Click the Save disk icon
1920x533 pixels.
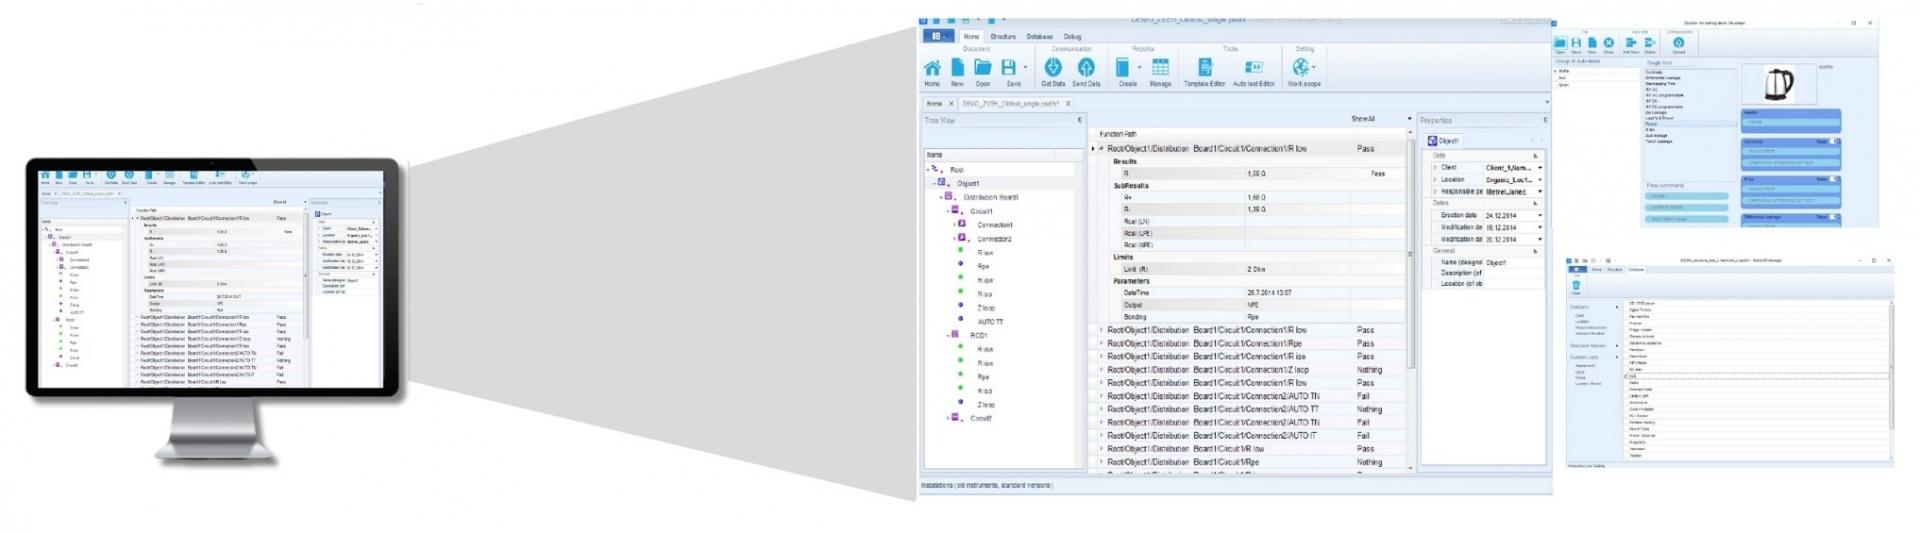(x=1009, y=68)
